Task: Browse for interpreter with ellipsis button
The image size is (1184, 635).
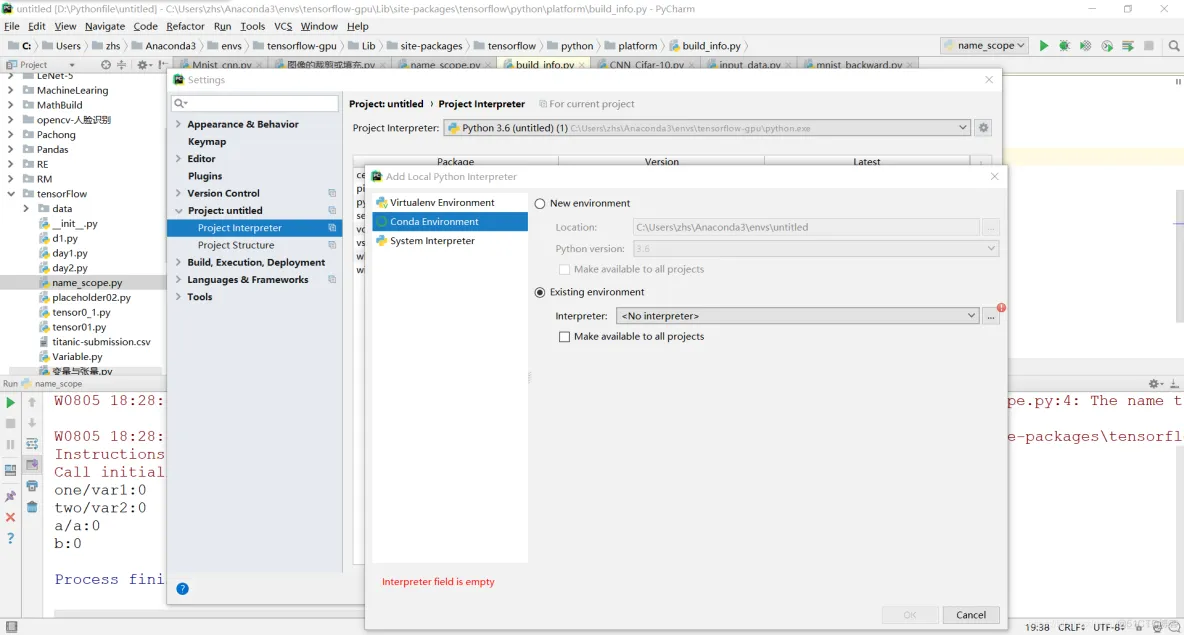Action: 991,316
